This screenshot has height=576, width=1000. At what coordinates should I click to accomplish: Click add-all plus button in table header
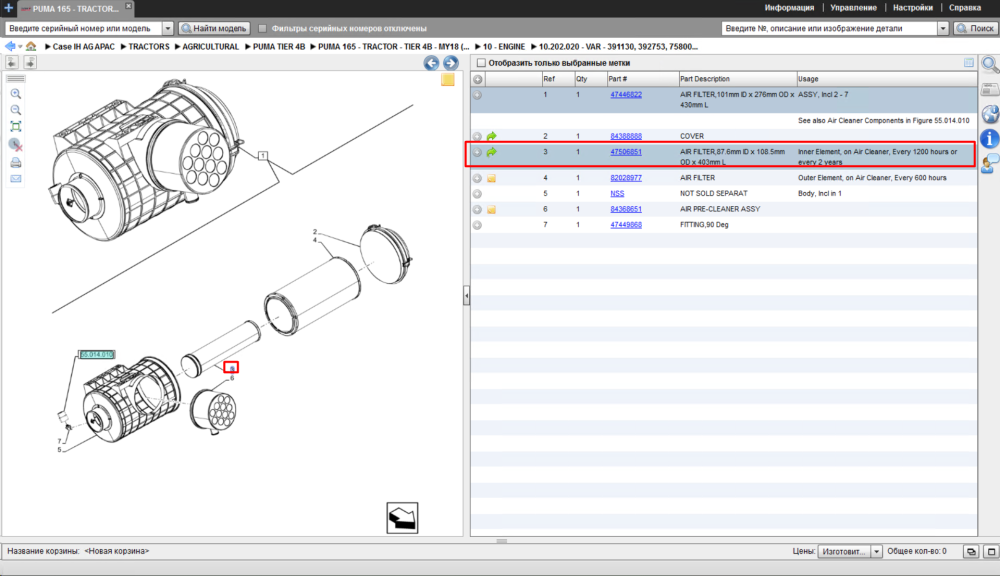click(x=478, y=79)
